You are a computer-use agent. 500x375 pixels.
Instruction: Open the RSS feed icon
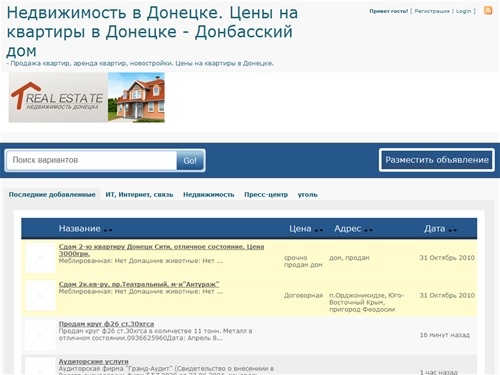[488, 10]
